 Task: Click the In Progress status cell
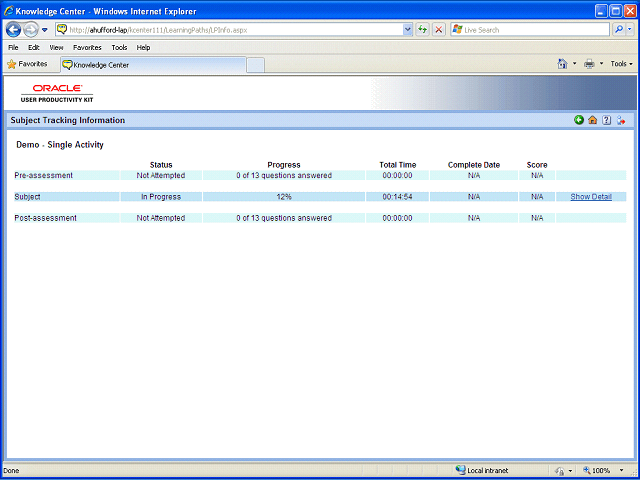(161, 197)
